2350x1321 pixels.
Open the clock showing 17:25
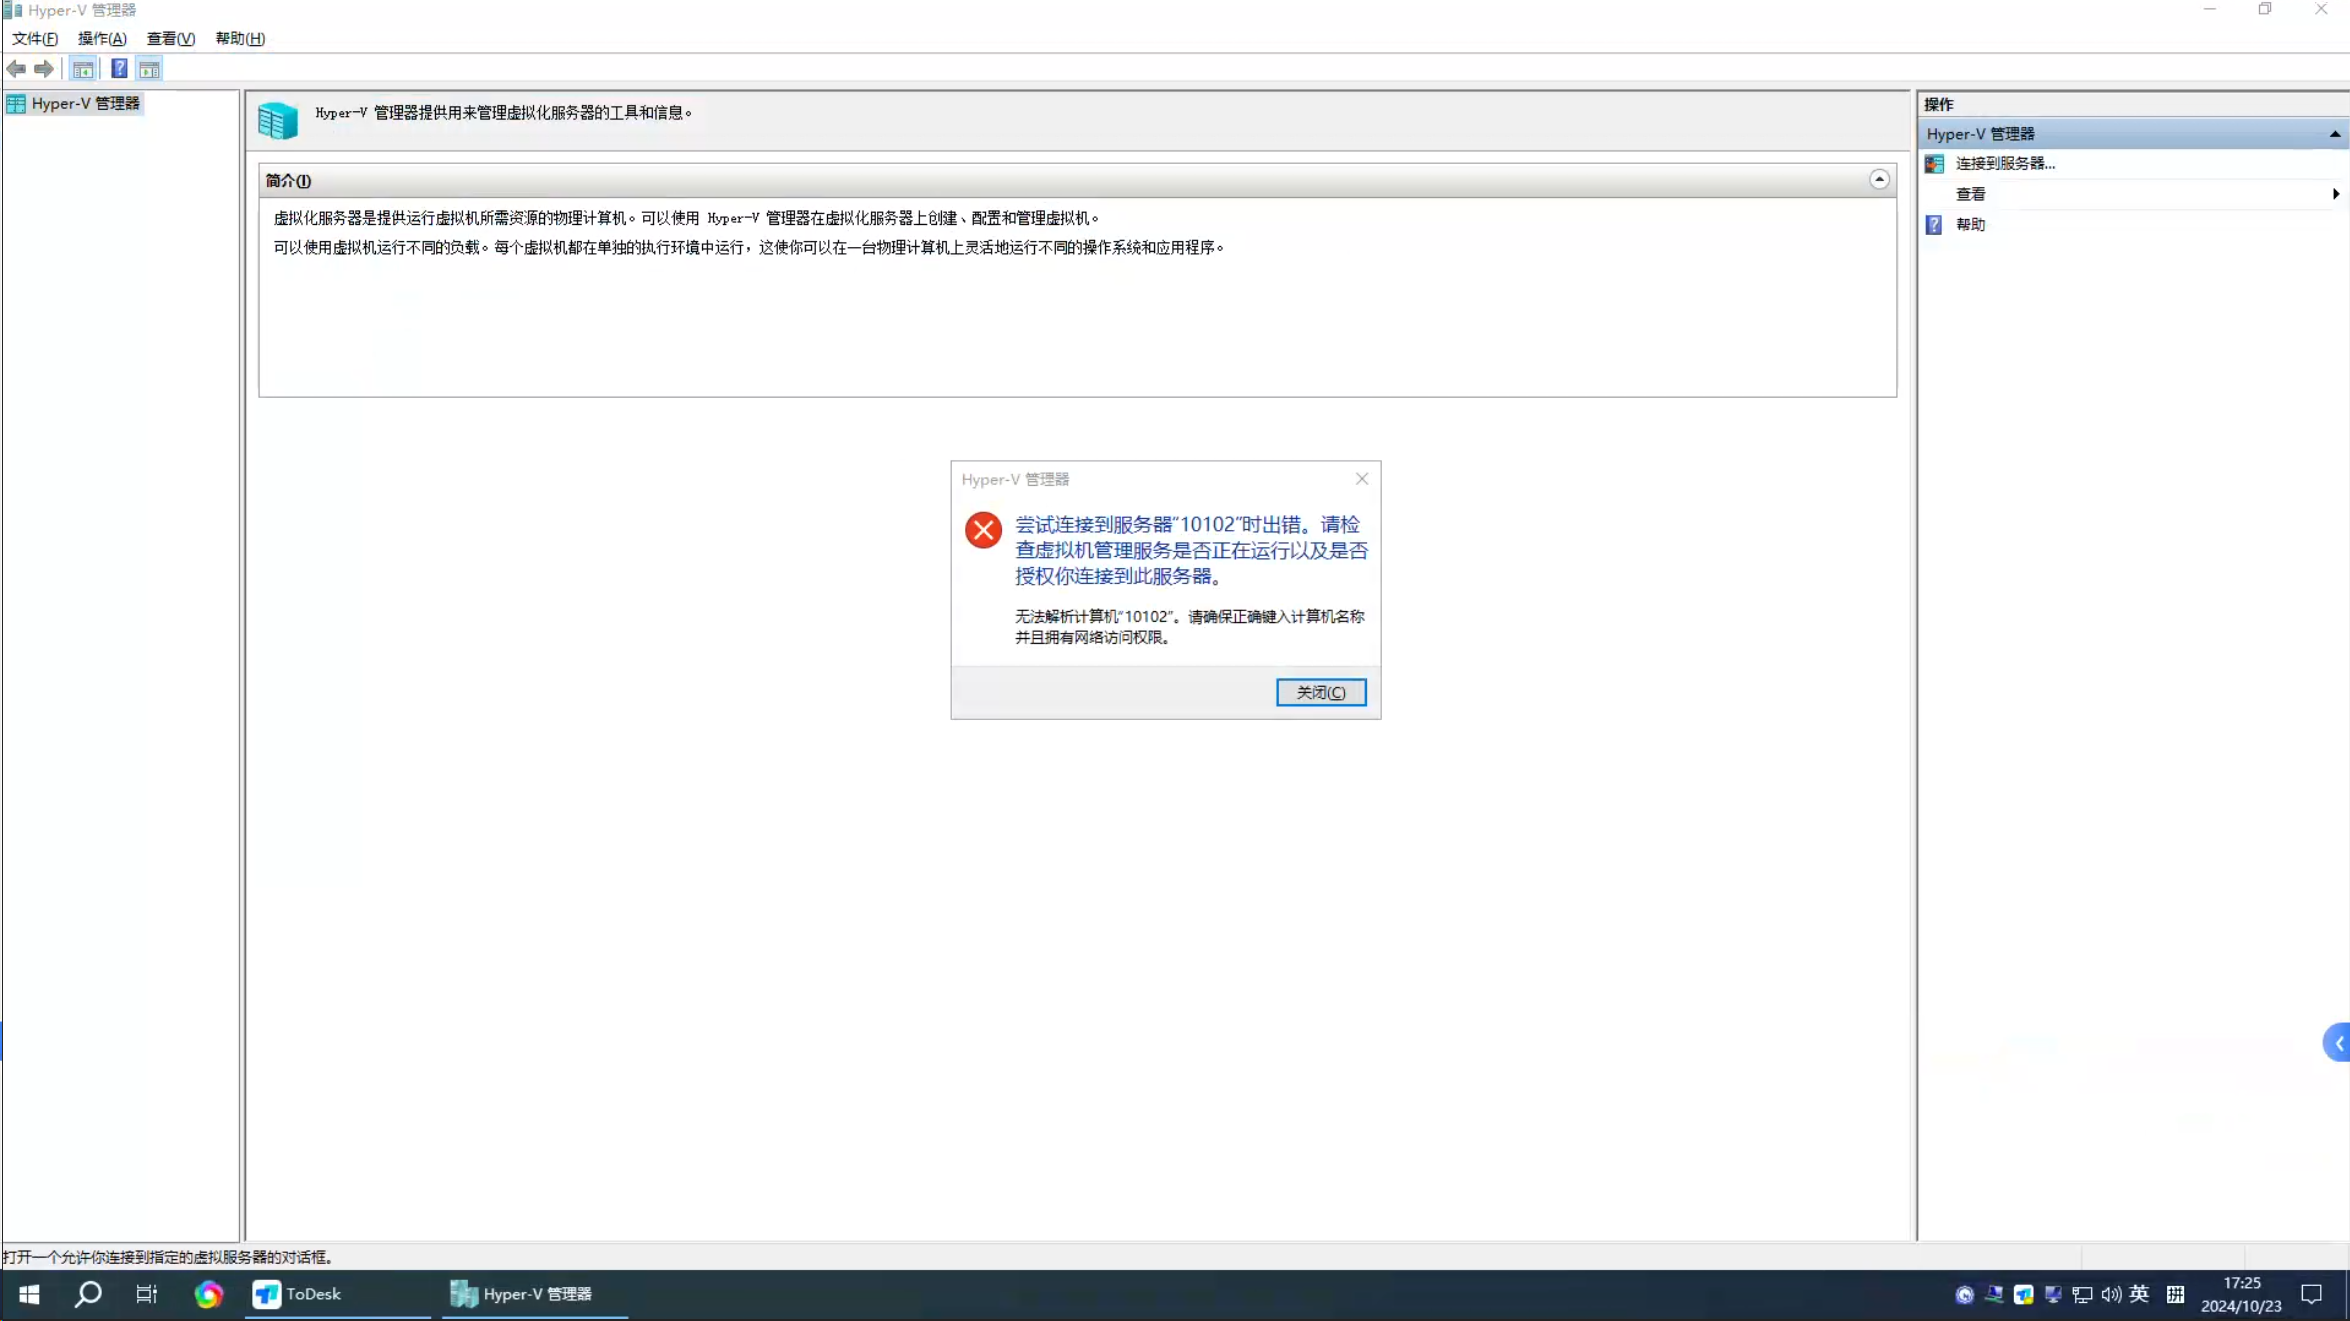2241,1294
